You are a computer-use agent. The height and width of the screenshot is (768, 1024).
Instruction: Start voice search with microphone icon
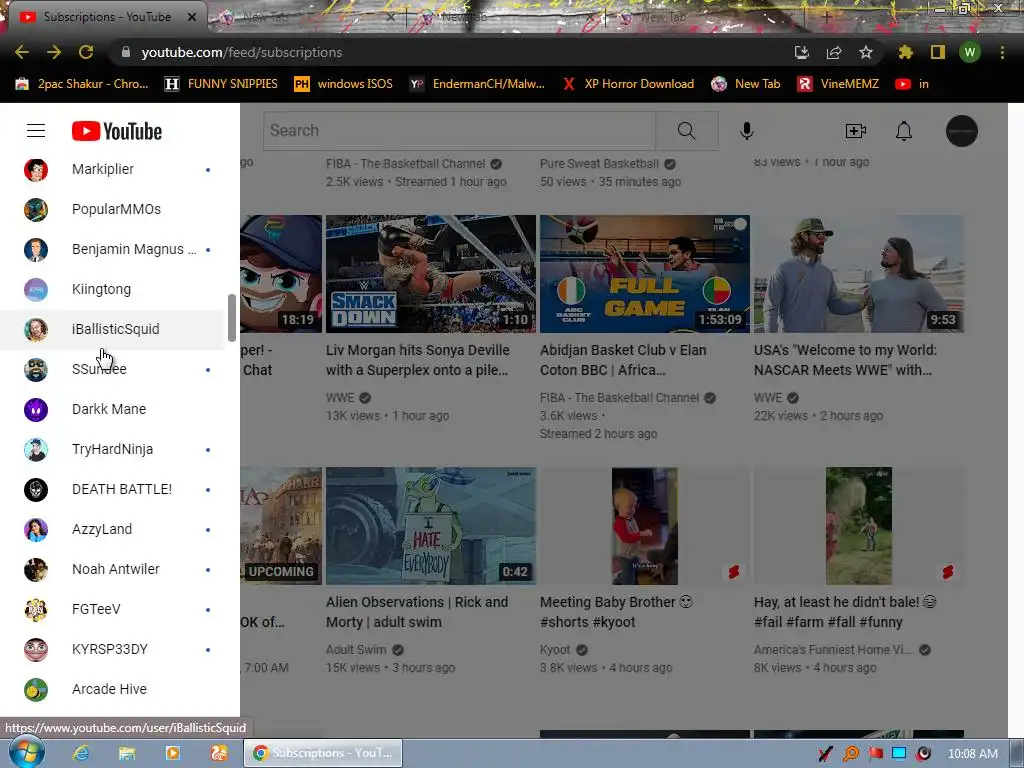[746, 131]
